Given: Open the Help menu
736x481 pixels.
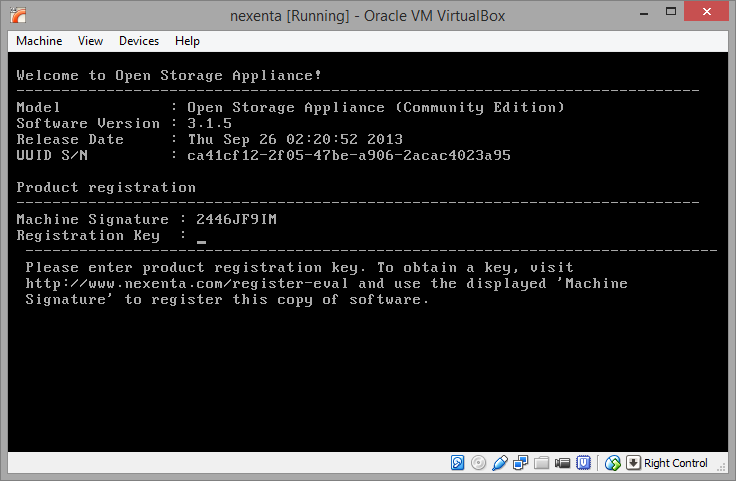Looking at the screenshot, I should (x=187, y=41).
